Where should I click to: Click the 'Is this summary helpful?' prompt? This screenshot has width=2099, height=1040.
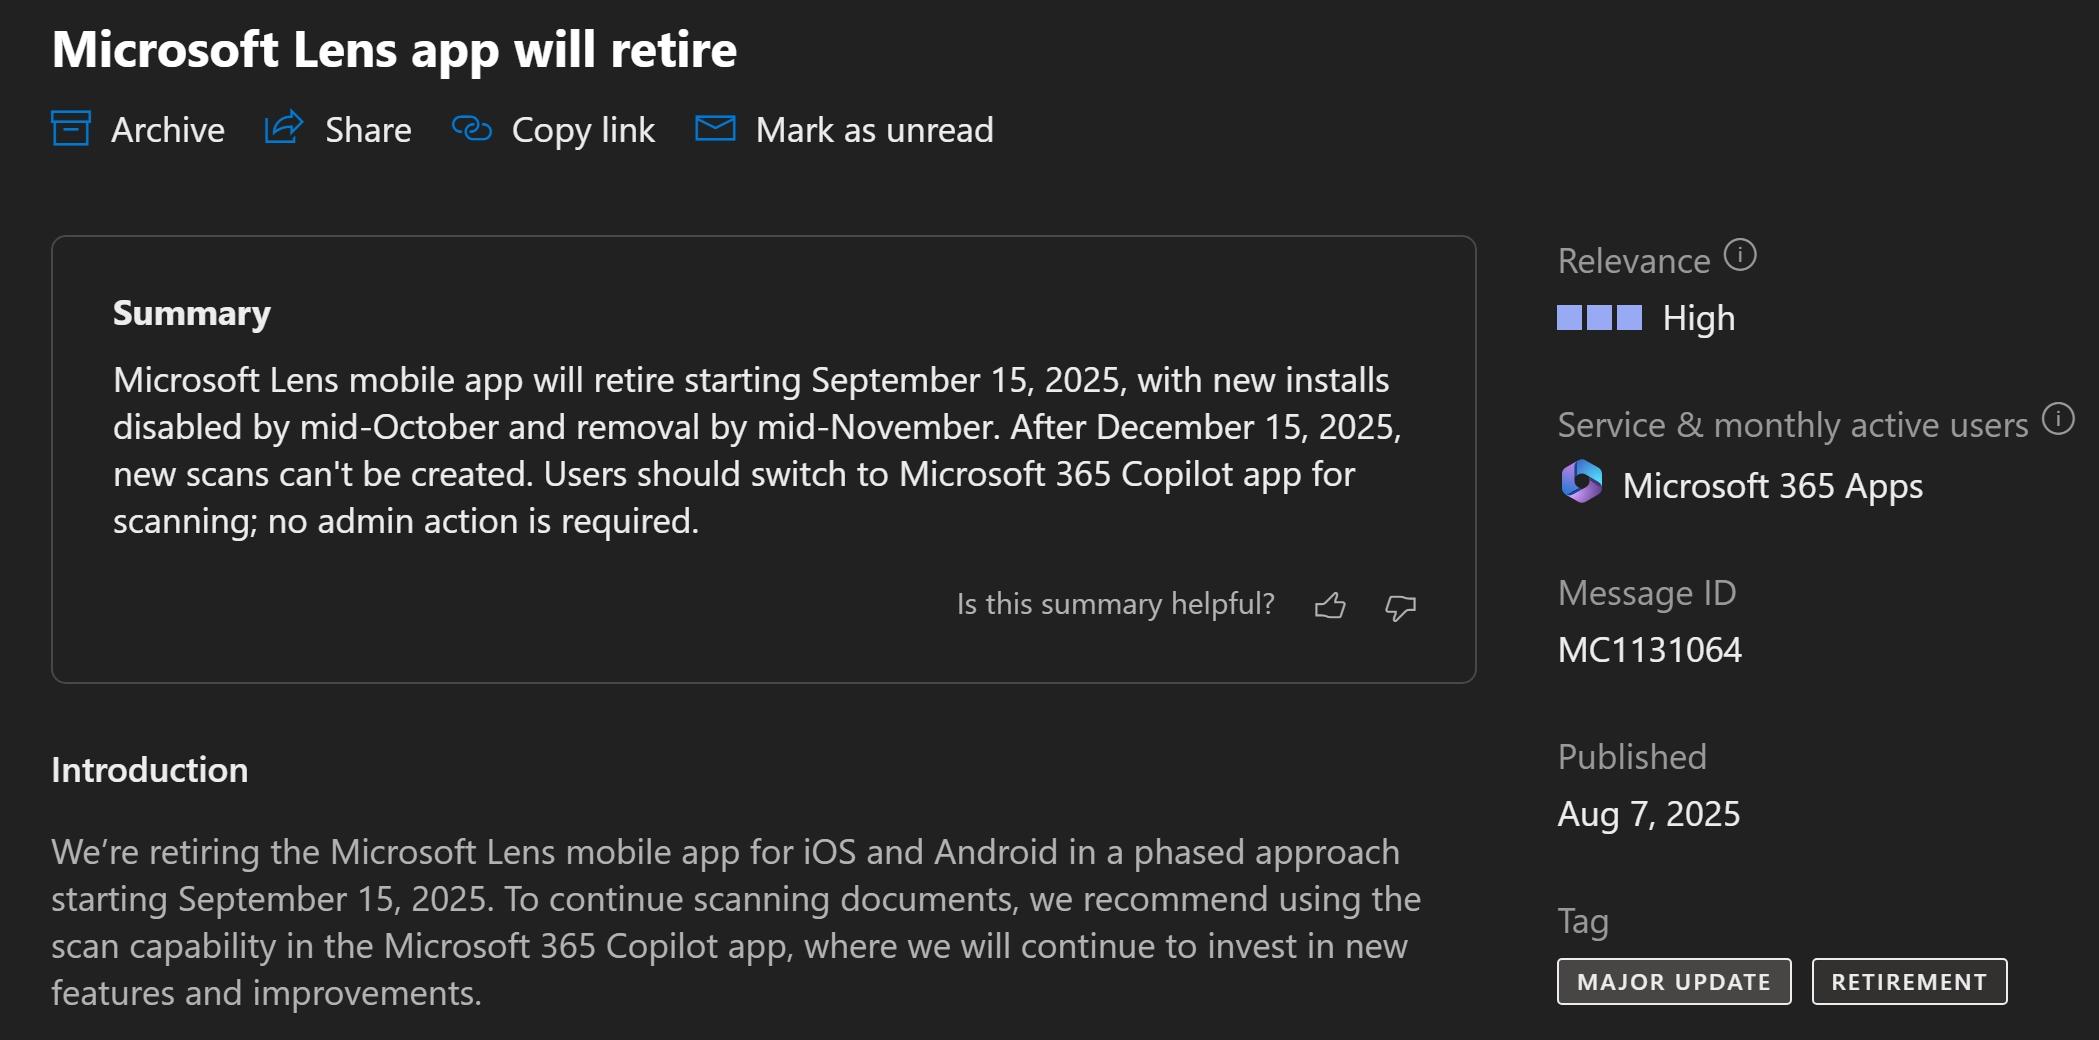tap(1115, 604)
